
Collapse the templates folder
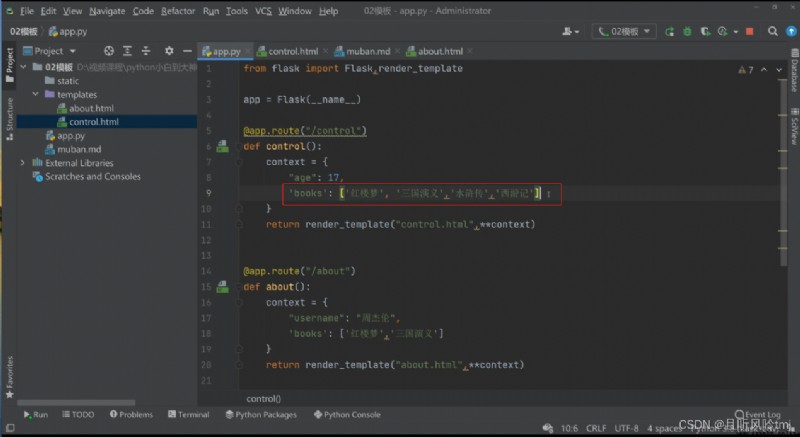[36, 94]
